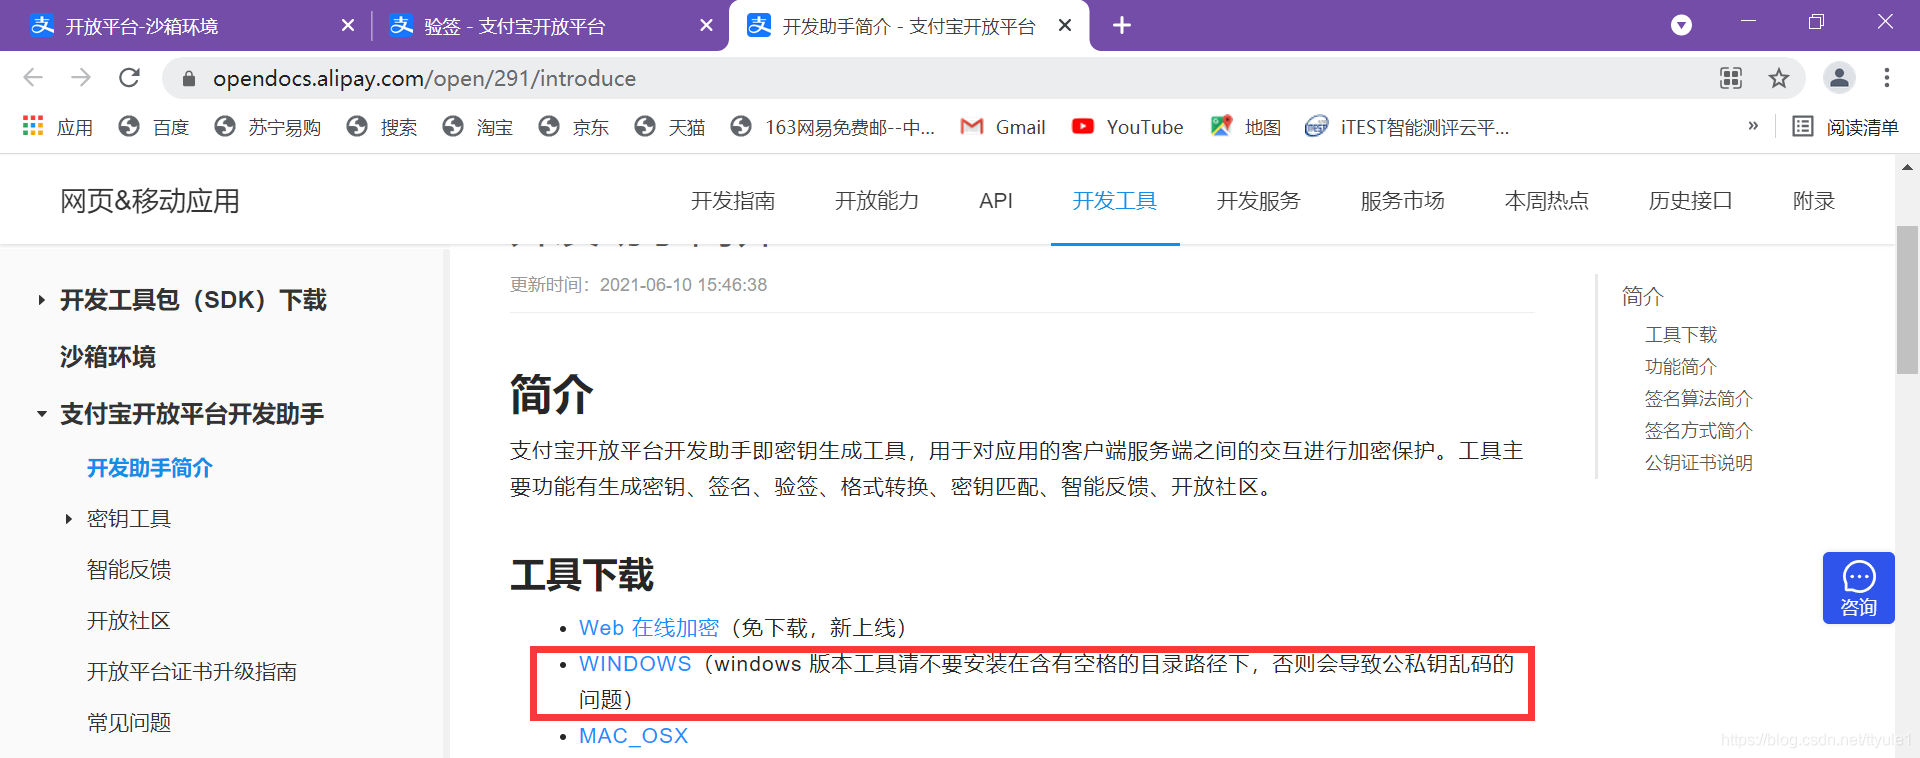The image size is (1920, 758).
Task: Open the 淘宝 bookmark
Action: [478, 127]
